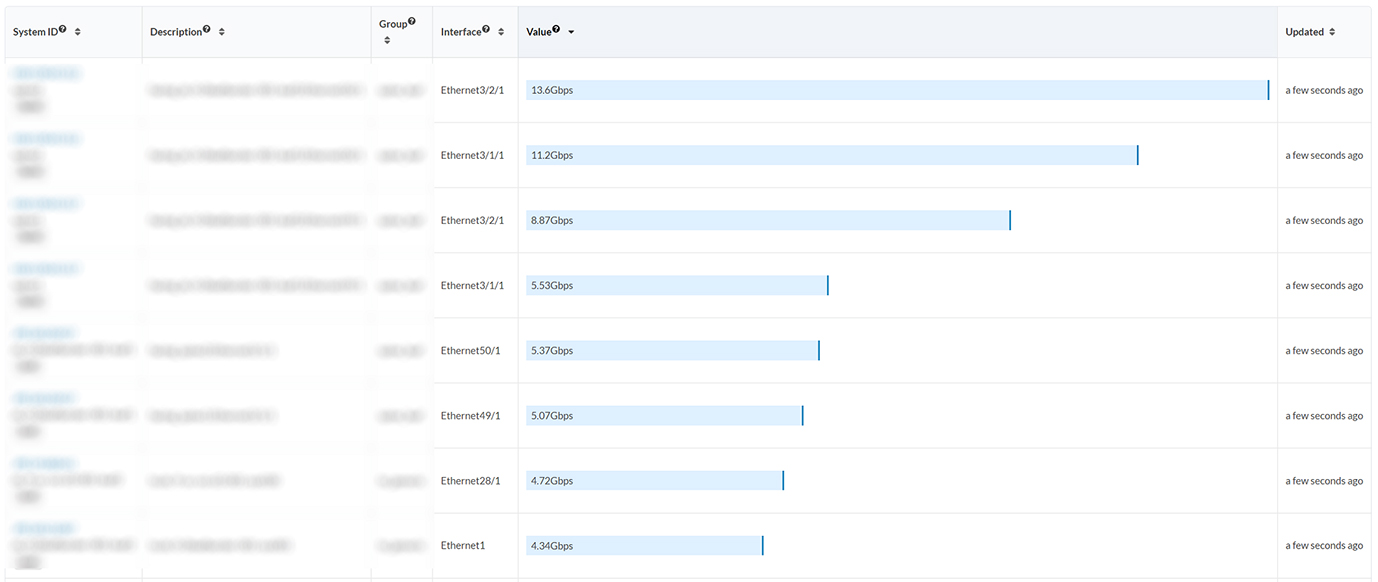Open the System ID link for Ethernet50/1 row
The height and width of the screenshot is (582, 1378).
click(x=44, y=334)
